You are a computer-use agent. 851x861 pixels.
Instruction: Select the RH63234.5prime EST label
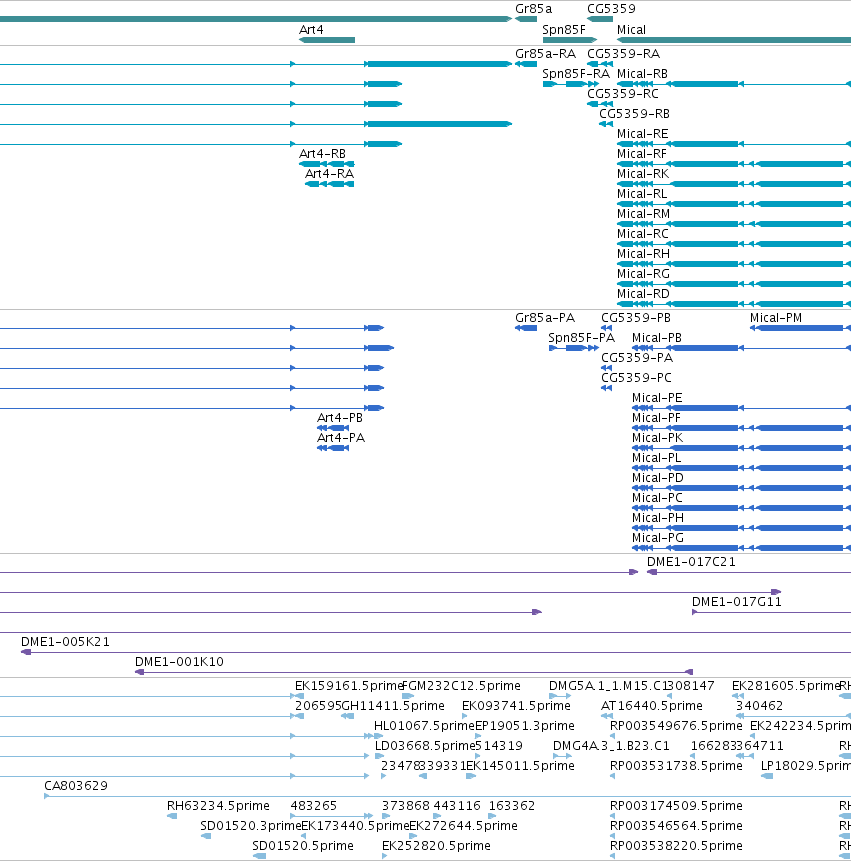218,806
